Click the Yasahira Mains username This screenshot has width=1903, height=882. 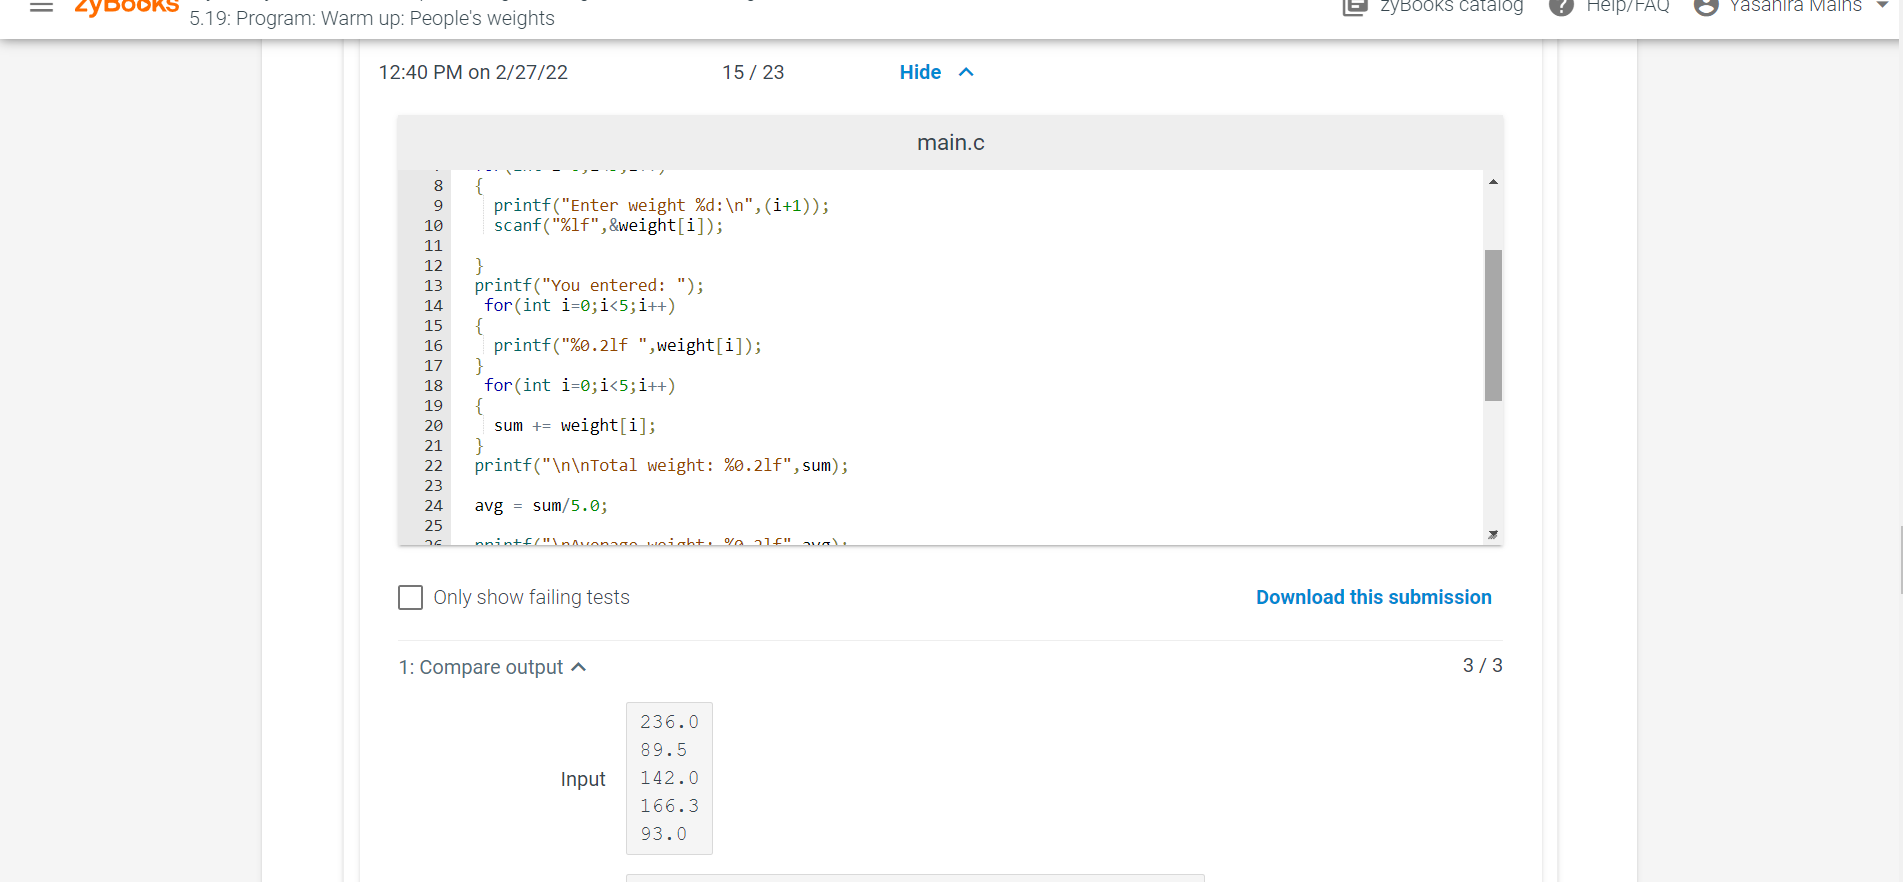coord(1796,7)
